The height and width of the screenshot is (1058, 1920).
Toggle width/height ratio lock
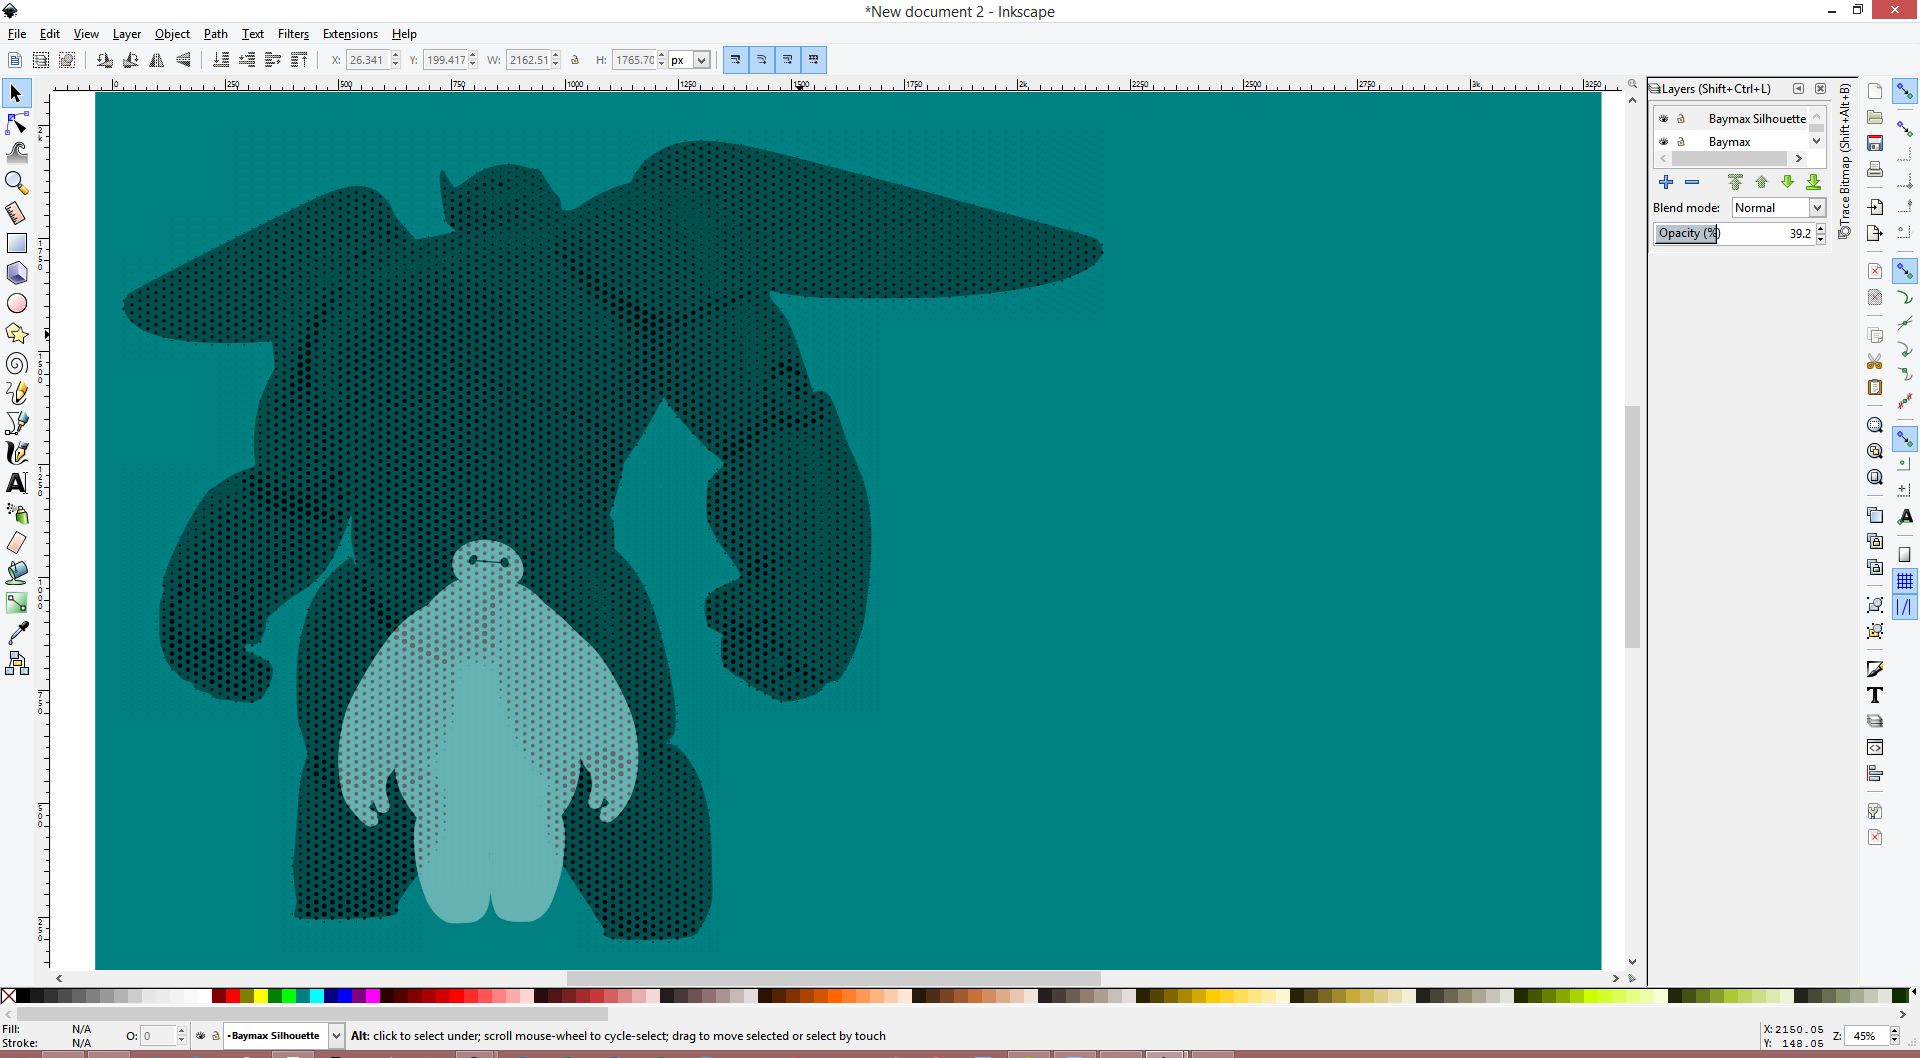coord(575,60)
